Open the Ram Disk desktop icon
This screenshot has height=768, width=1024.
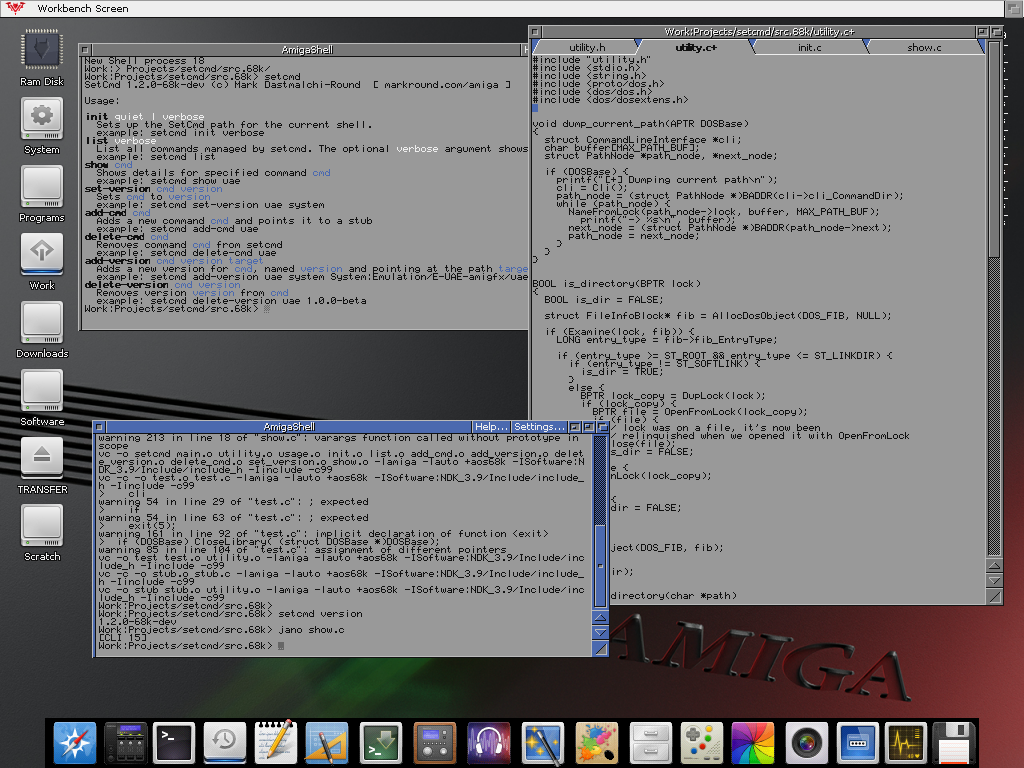tap(41, 51)
